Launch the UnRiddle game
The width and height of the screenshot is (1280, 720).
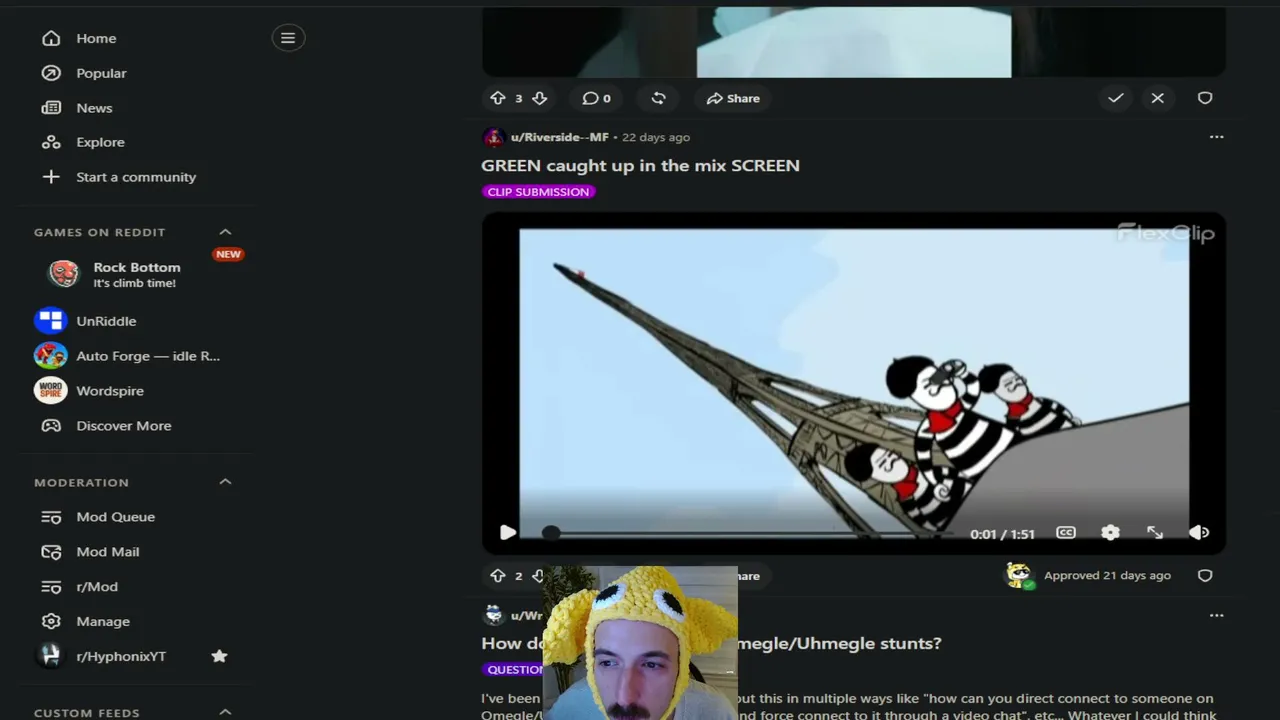(x=106, y=321)
